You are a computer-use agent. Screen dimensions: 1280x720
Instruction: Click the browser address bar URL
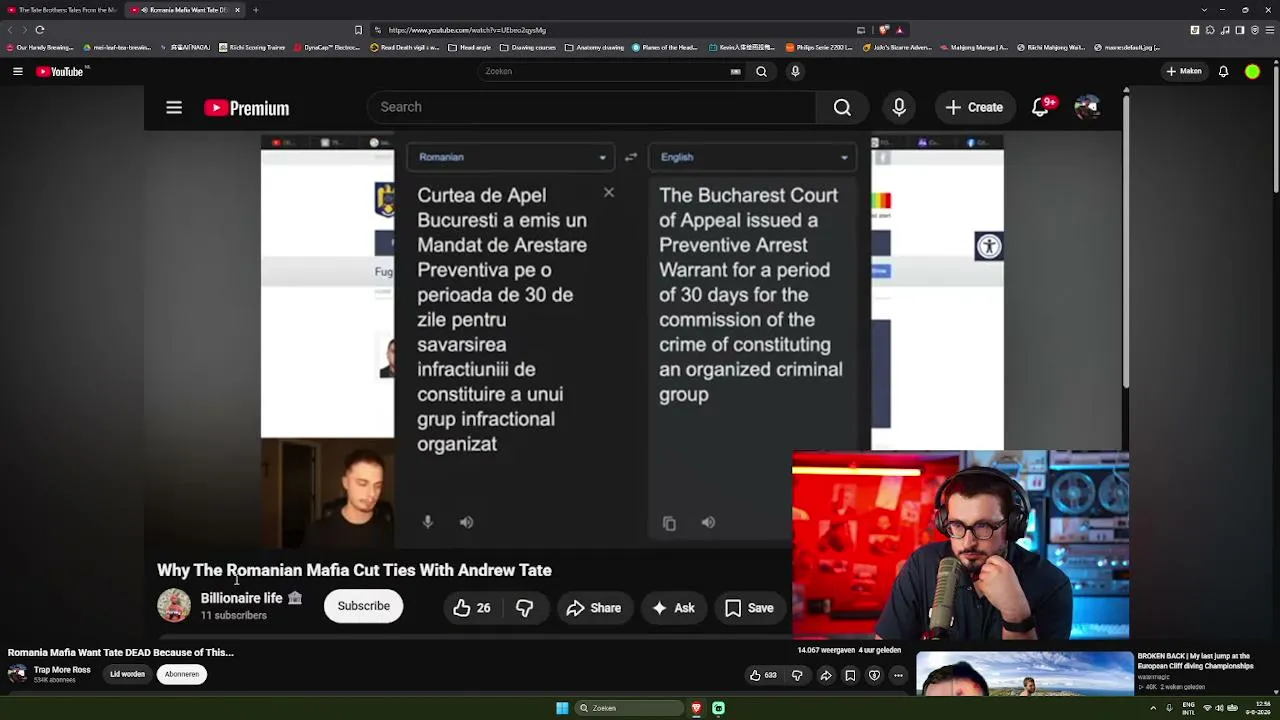[x=467, y=30]
